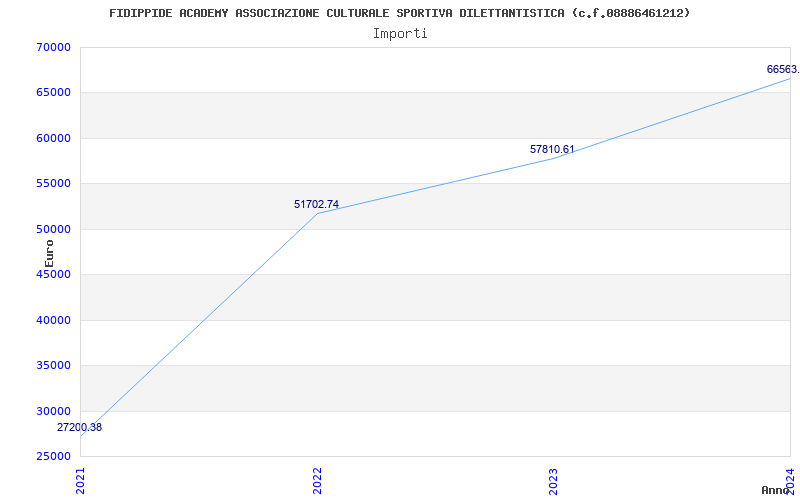Click the Euro axis title

coord(49,253)
